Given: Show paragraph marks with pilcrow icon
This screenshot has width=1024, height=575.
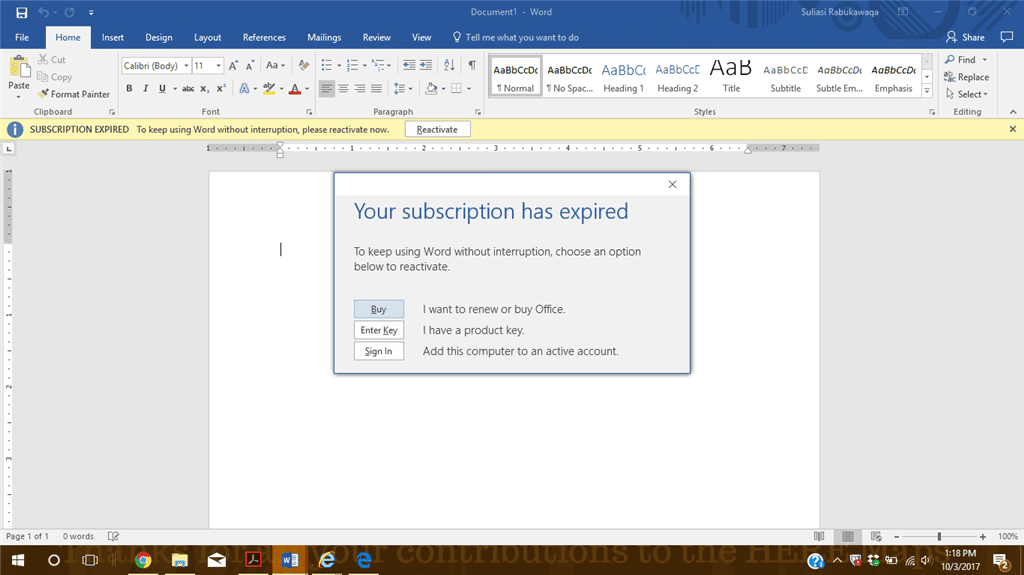Looking at the screenshot, I should [x=472, y=65].
